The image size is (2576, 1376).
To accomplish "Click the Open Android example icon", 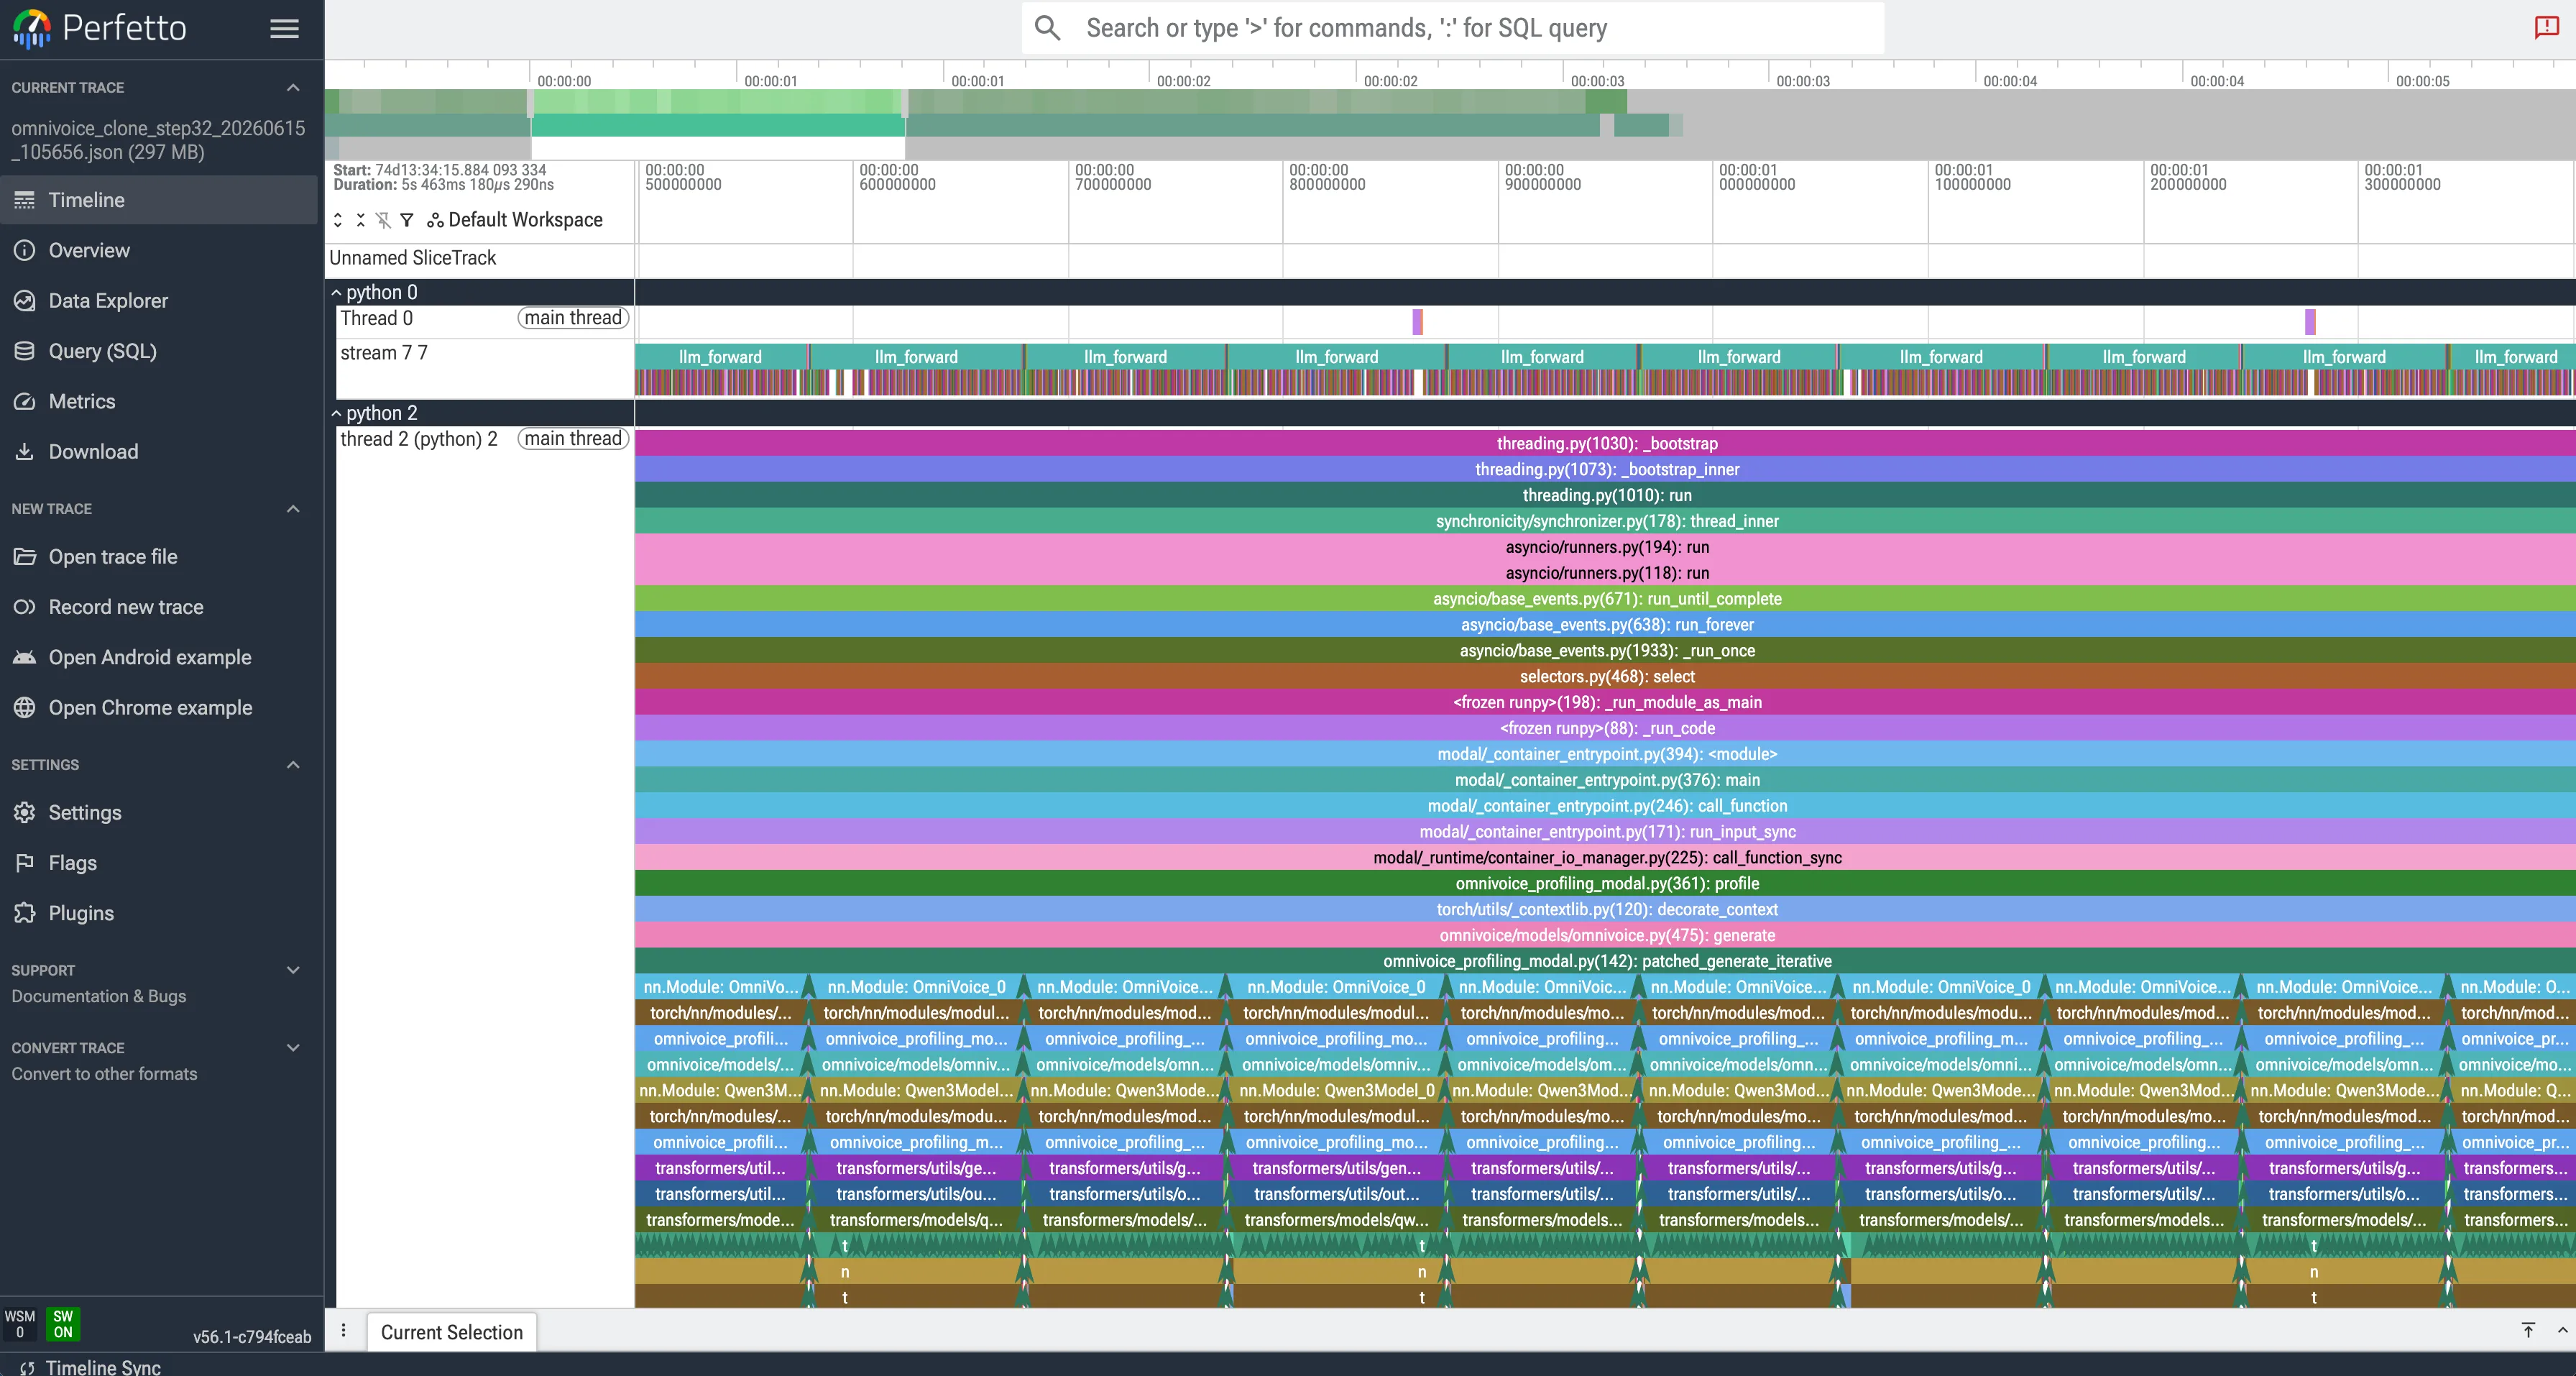I will (x=25, y=657).
